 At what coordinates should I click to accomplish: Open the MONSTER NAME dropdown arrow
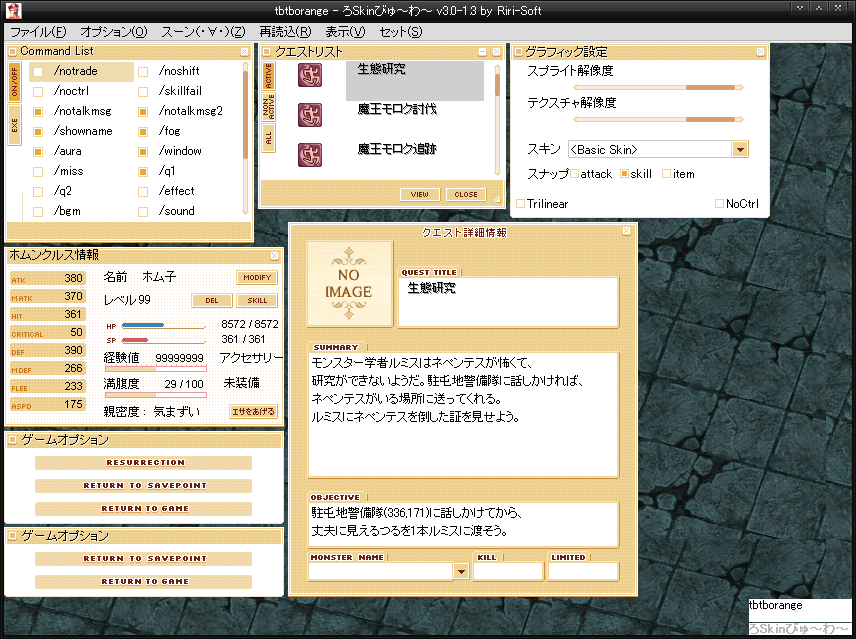(x=461, y=571)
